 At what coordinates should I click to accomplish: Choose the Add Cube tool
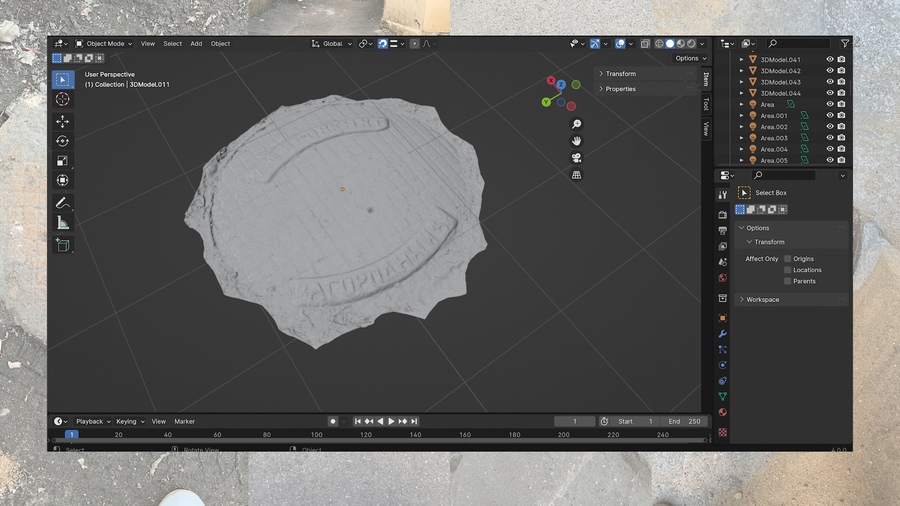point(63,246)
